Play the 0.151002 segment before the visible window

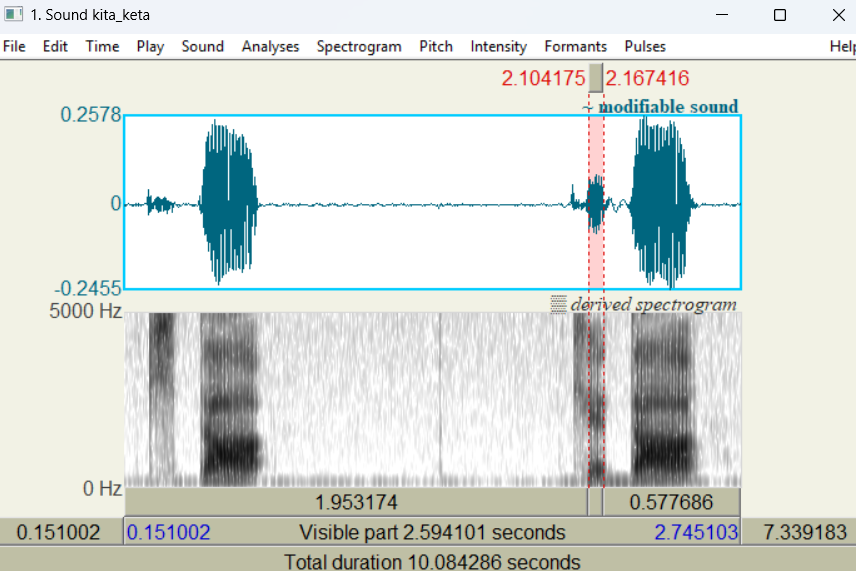(x=61, y=532)
